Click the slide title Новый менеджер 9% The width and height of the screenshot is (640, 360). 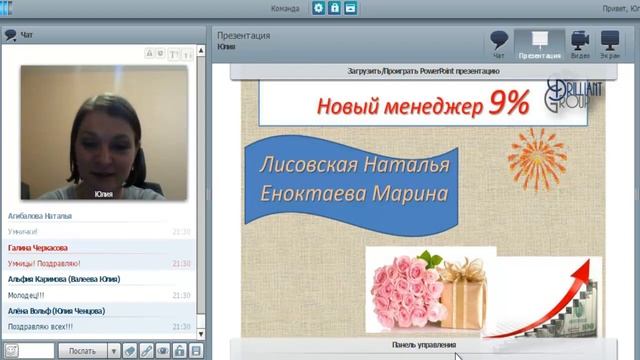(423, 104)
